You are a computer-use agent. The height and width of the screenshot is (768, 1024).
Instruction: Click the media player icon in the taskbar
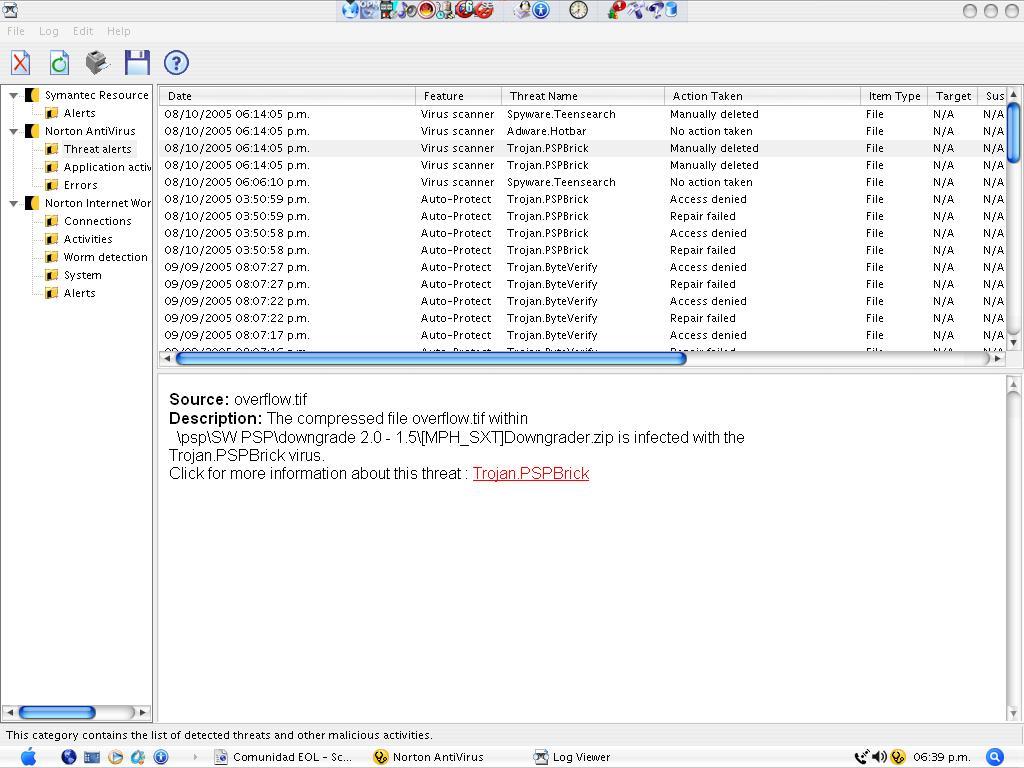pyautogui.click(x=115, y=757)
